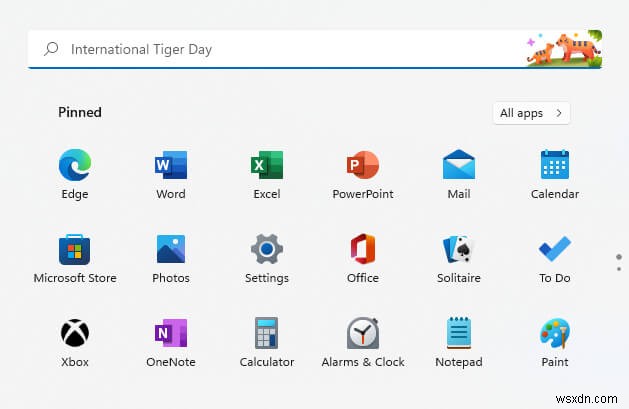Go to the next pinned apps page dot
Screen dimensions: 629x409
pos(619,269)
